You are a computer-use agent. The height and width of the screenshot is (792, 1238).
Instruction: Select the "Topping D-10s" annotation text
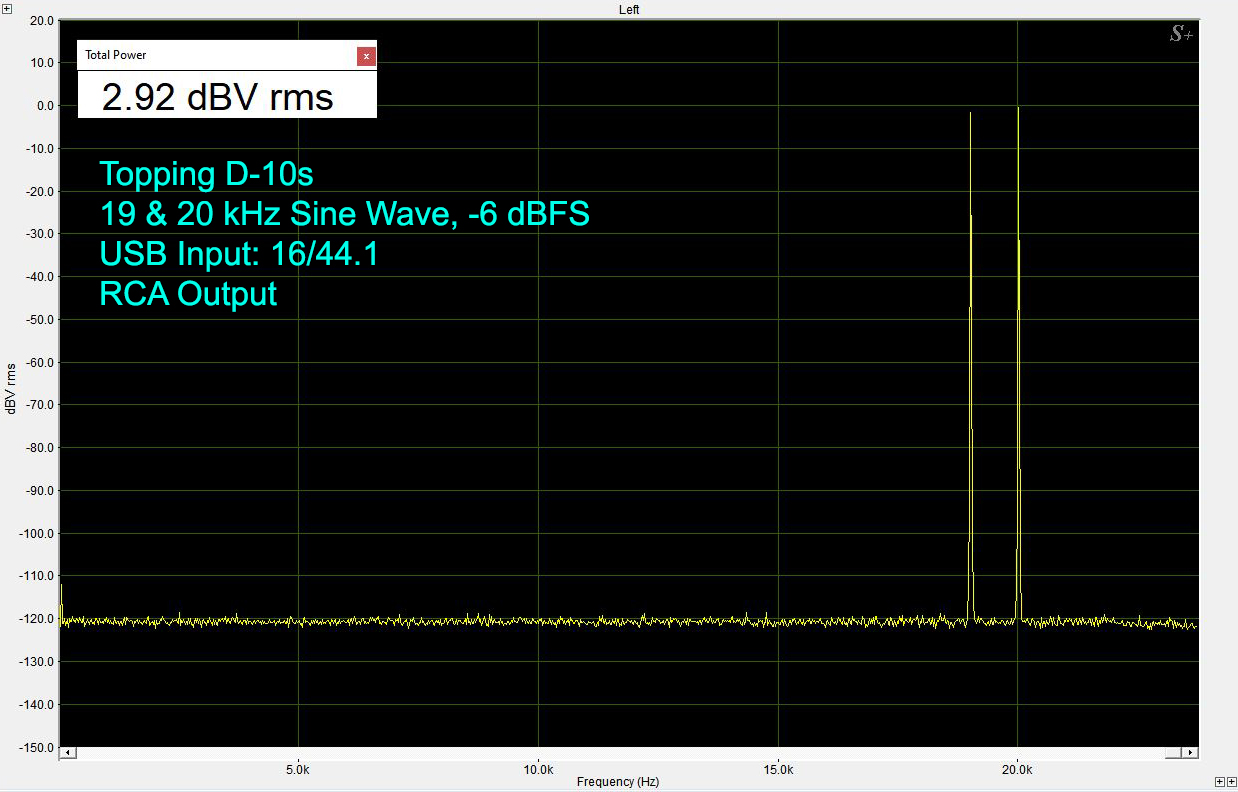206,175
